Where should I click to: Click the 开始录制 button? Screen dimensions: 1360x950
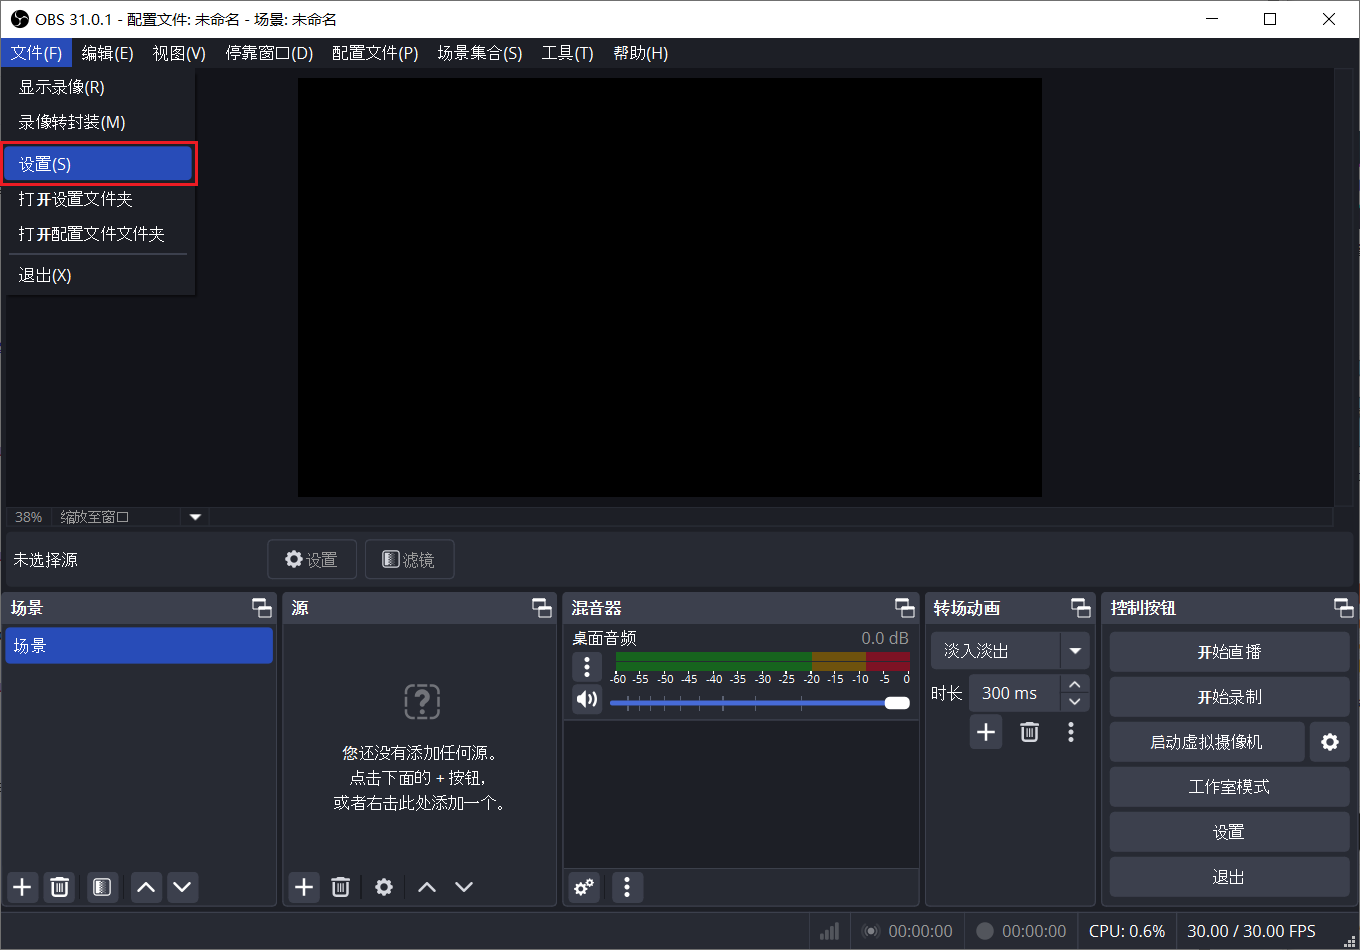[1229, 697]
